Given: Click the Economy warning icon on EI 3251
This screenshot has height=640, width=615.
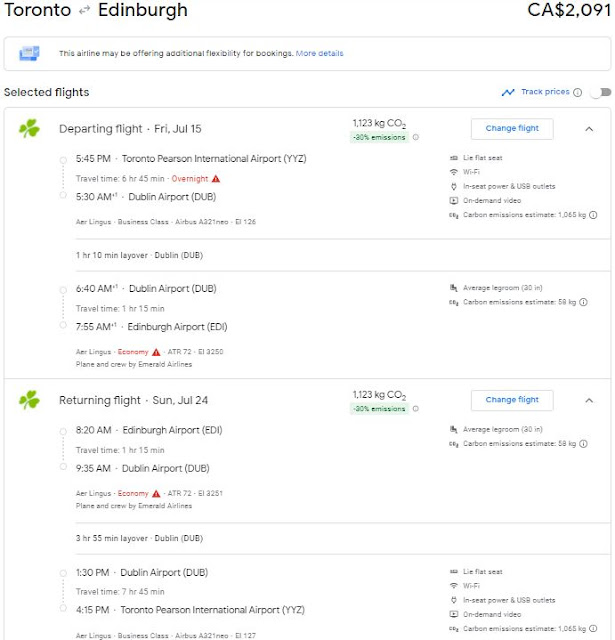Looking at the screenshot, I should coord(156,493).
